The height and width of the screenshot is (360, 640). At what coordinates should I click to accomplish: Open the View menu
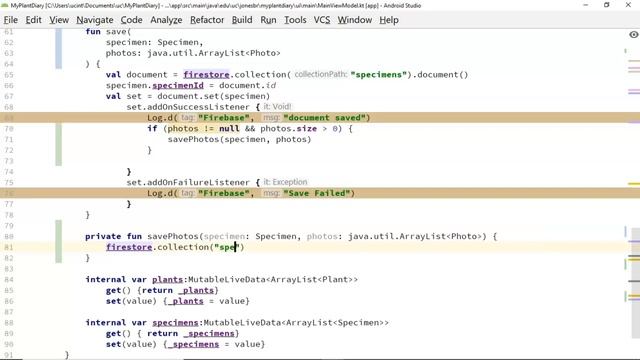59,20
